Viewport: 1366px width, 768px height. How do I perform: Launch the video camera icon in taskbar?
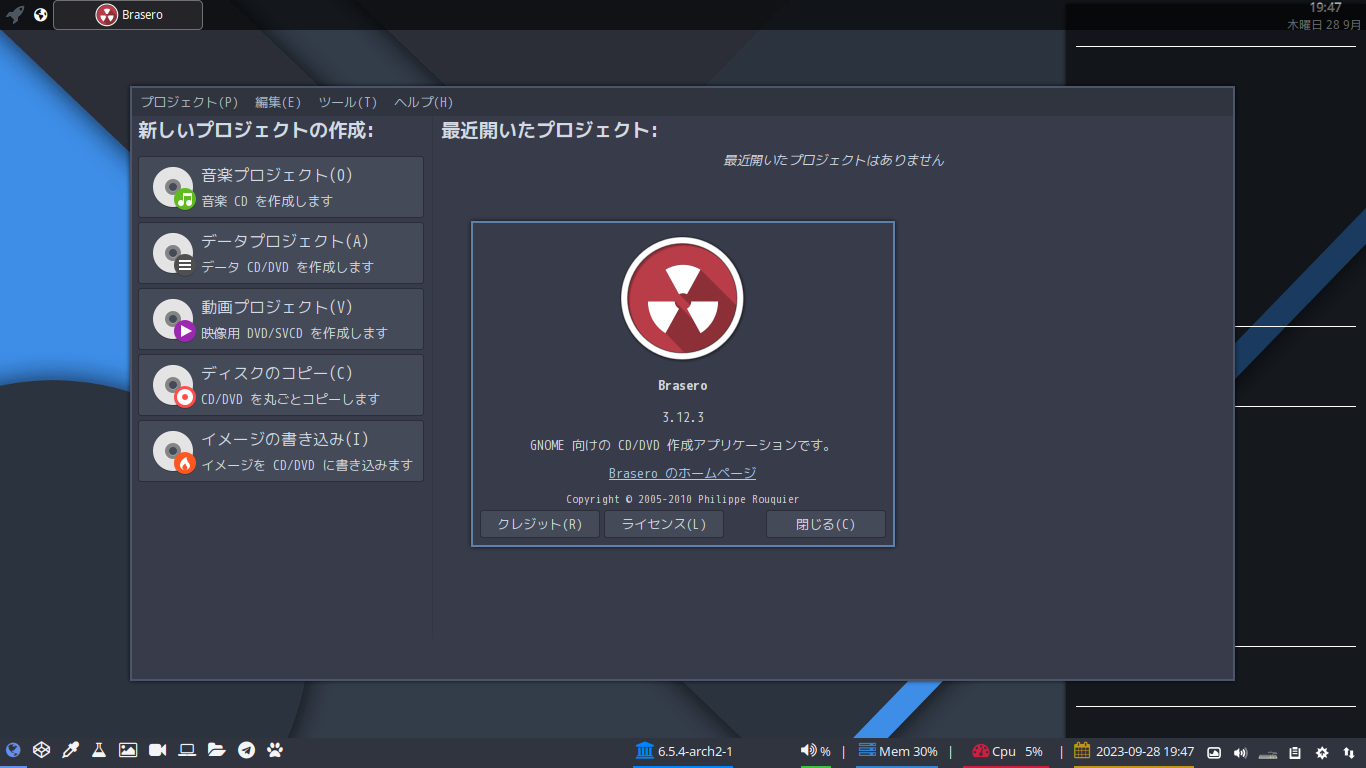click(x=157, y=750)
